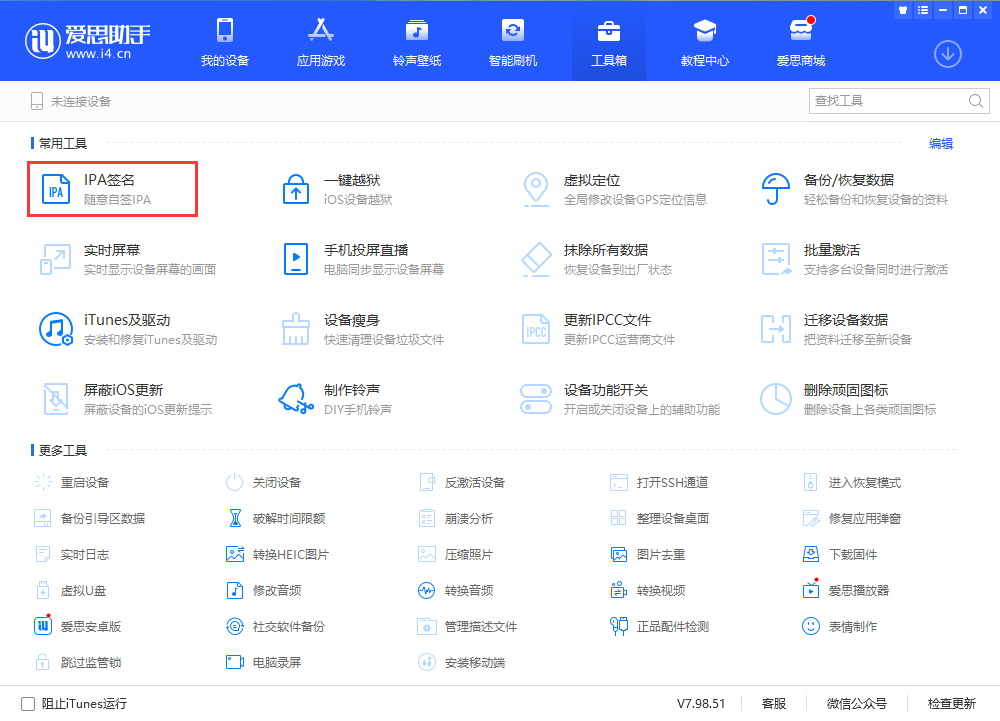Click the 爱思播放器 icon
The height and width of the screenshot is (721, 1000).
click(811, 590)
